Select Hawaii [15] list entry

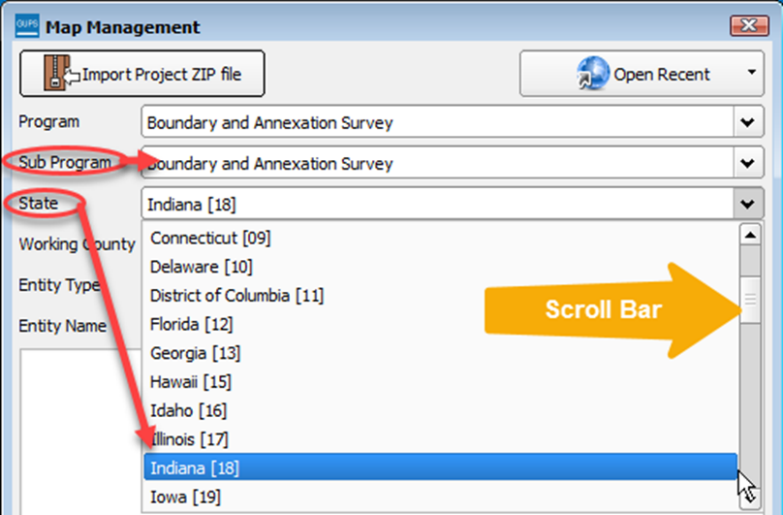click(x=190, y=382)
